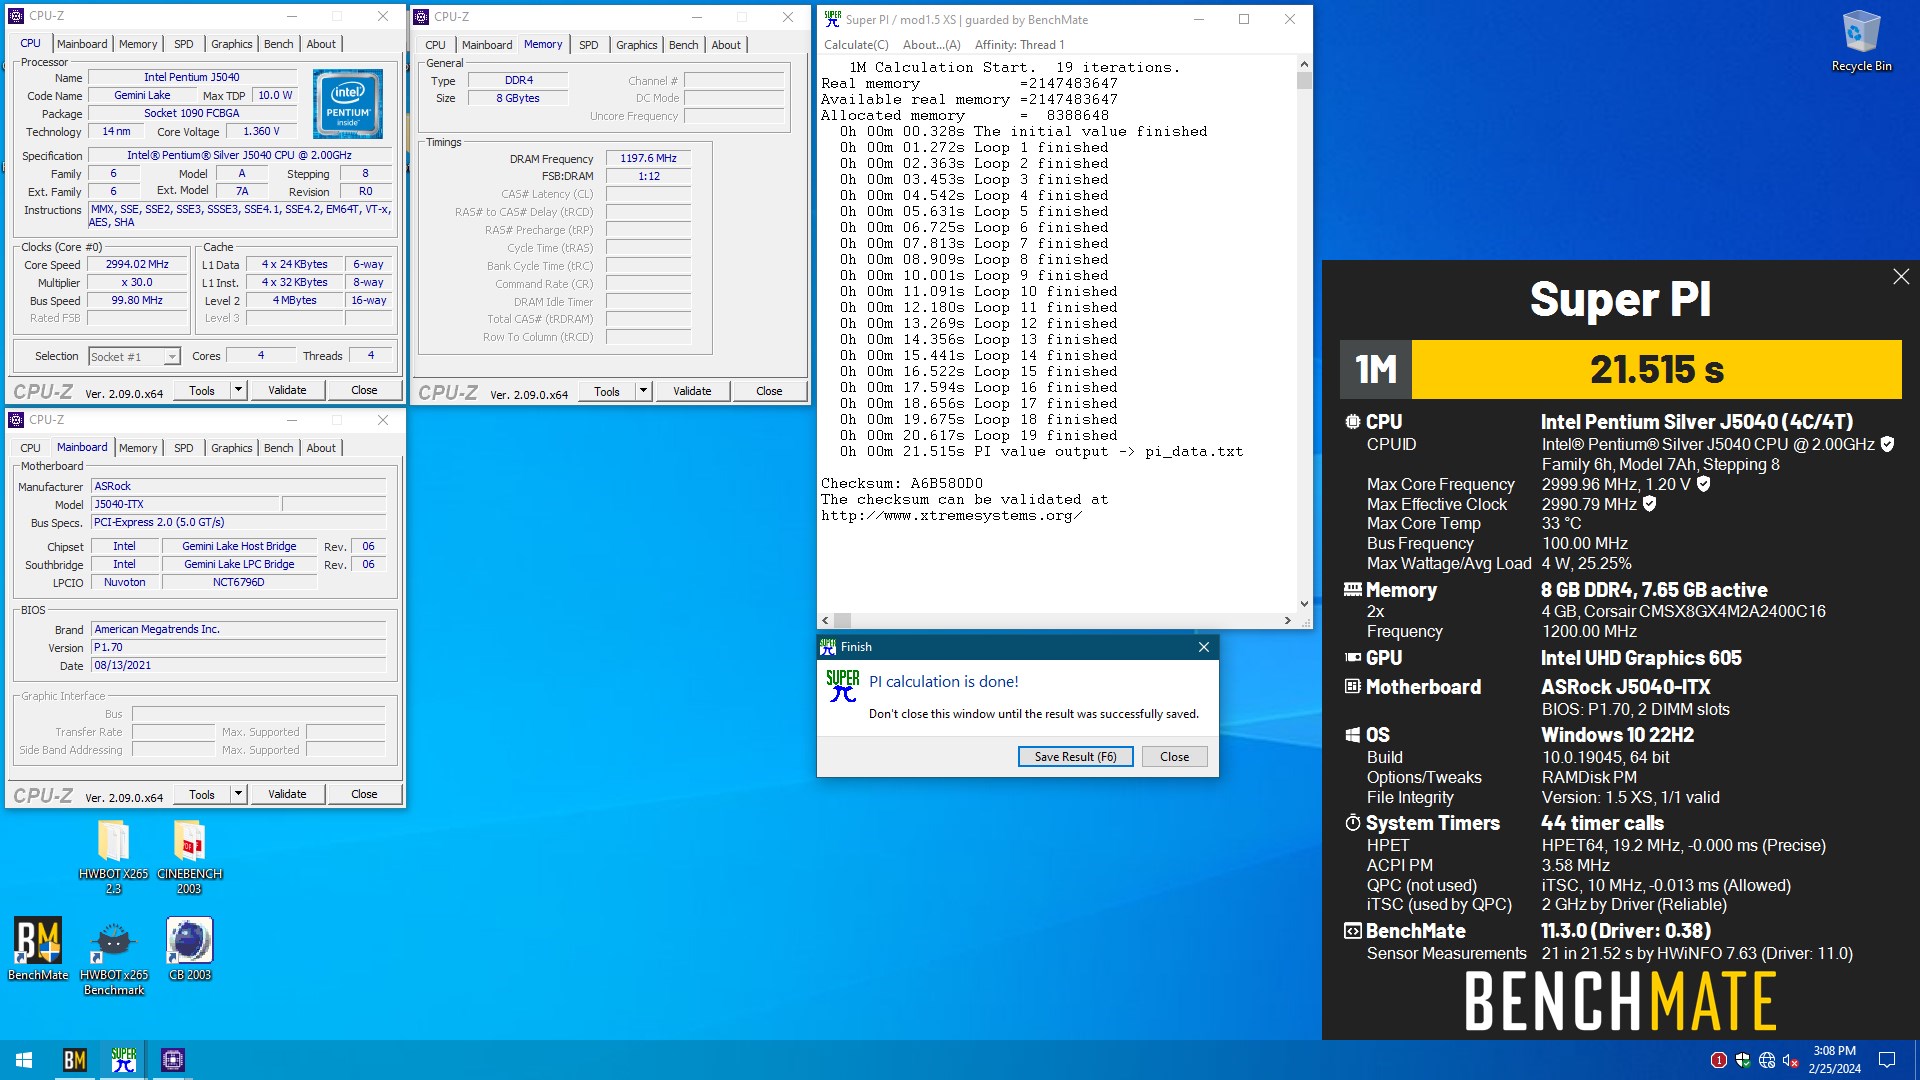Screen dimensions: 1920x1080
Task: Switch to SPD tab in CPU window
Action: [x=184, y=44]
